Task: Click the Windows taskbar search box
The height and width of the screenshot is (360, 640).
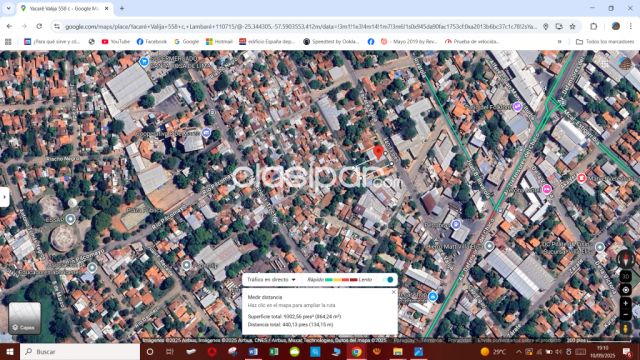Action: point(80,351)
